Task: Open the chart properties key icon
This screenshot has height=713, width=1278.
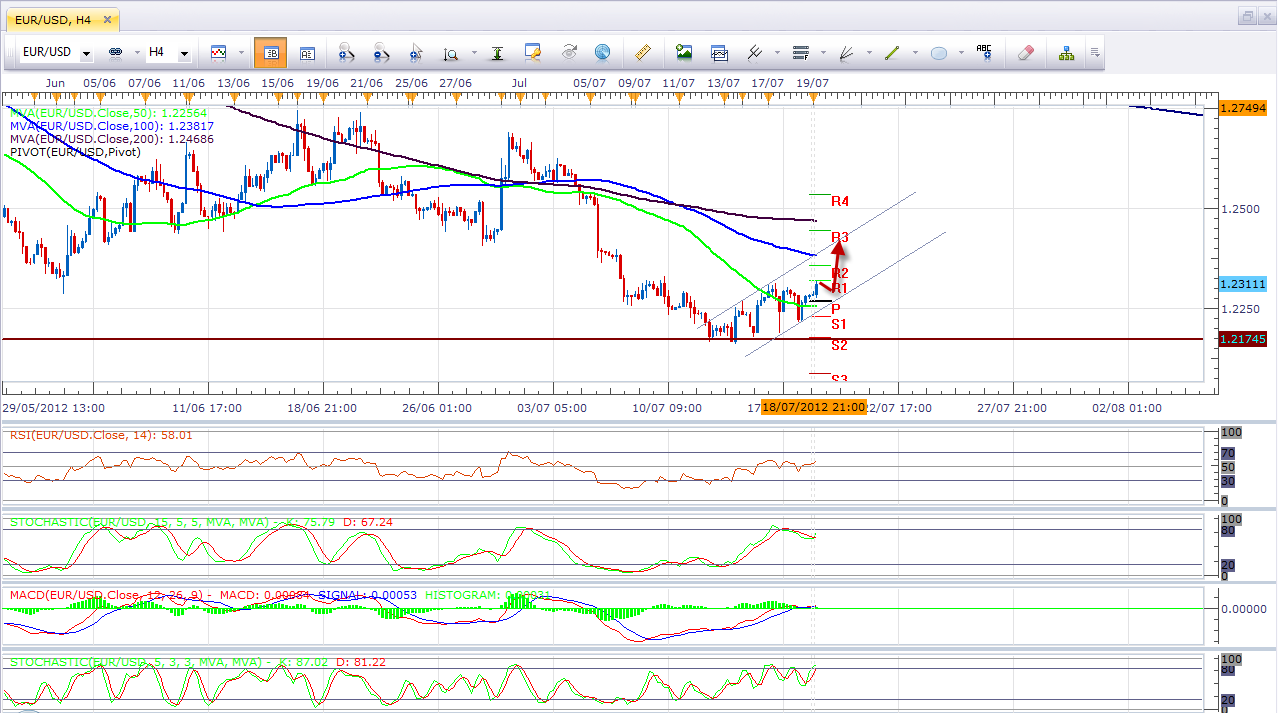Action: [x=533, y=52]
